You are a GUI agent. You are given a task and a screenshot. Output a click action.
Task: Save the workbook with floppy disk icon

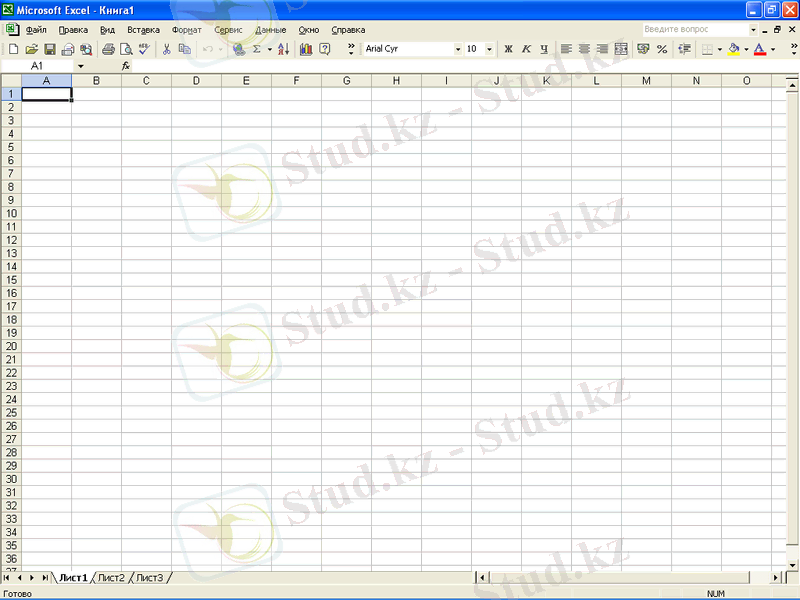pos(49,49)
